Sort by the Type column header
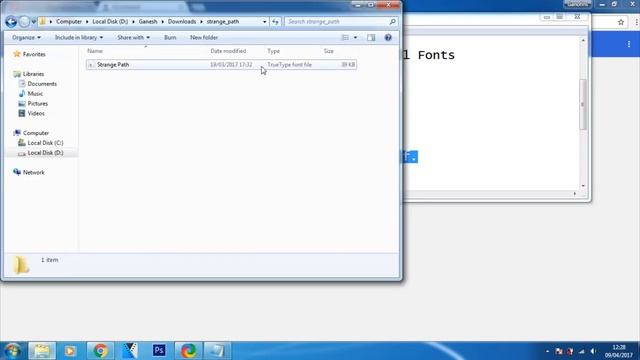This screenshot has height=360, width=640. 273,51
